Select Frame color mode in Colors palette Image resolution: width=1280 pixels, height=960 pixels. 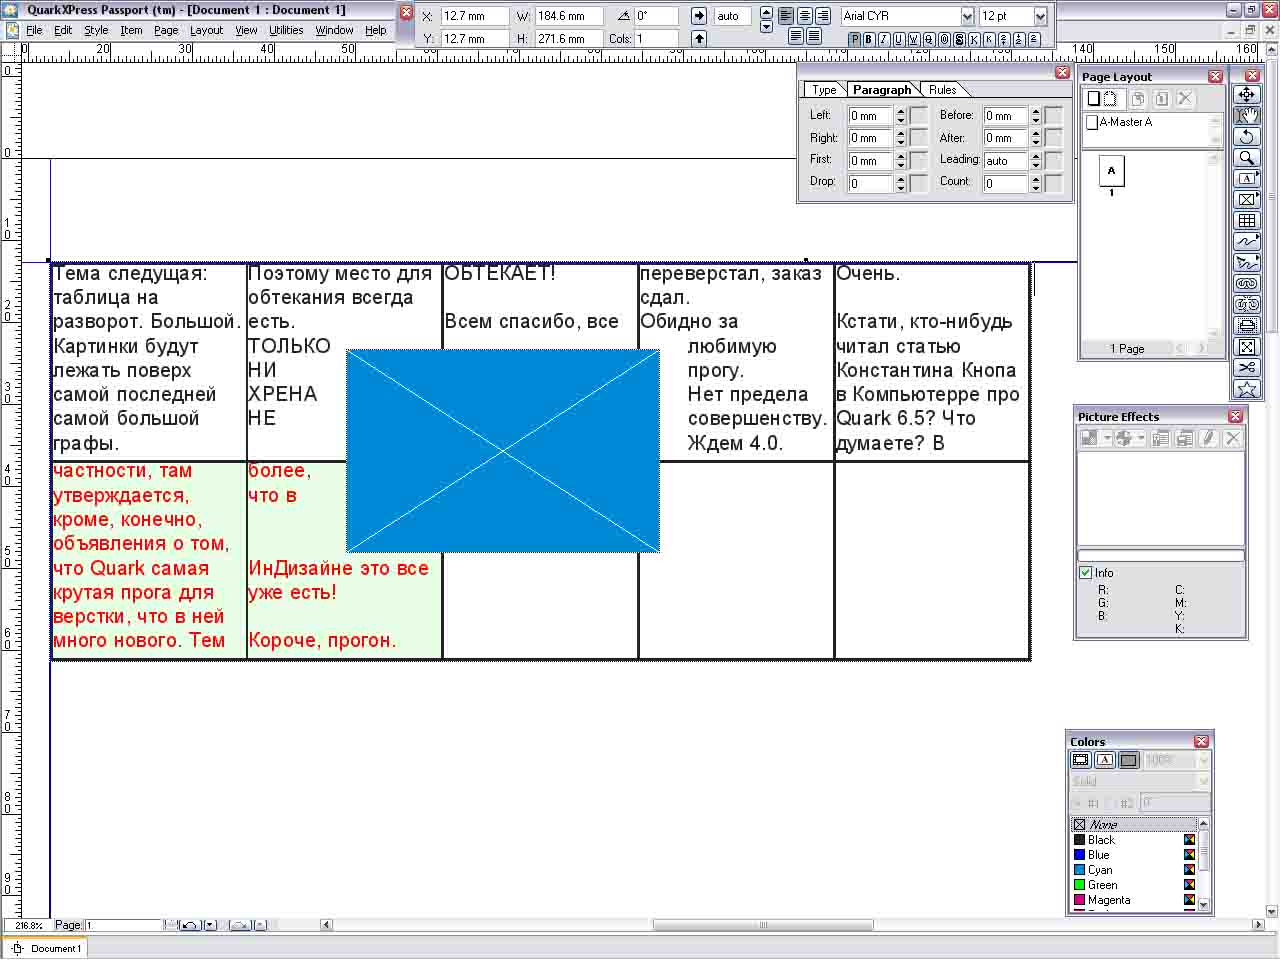(1081, 760)
